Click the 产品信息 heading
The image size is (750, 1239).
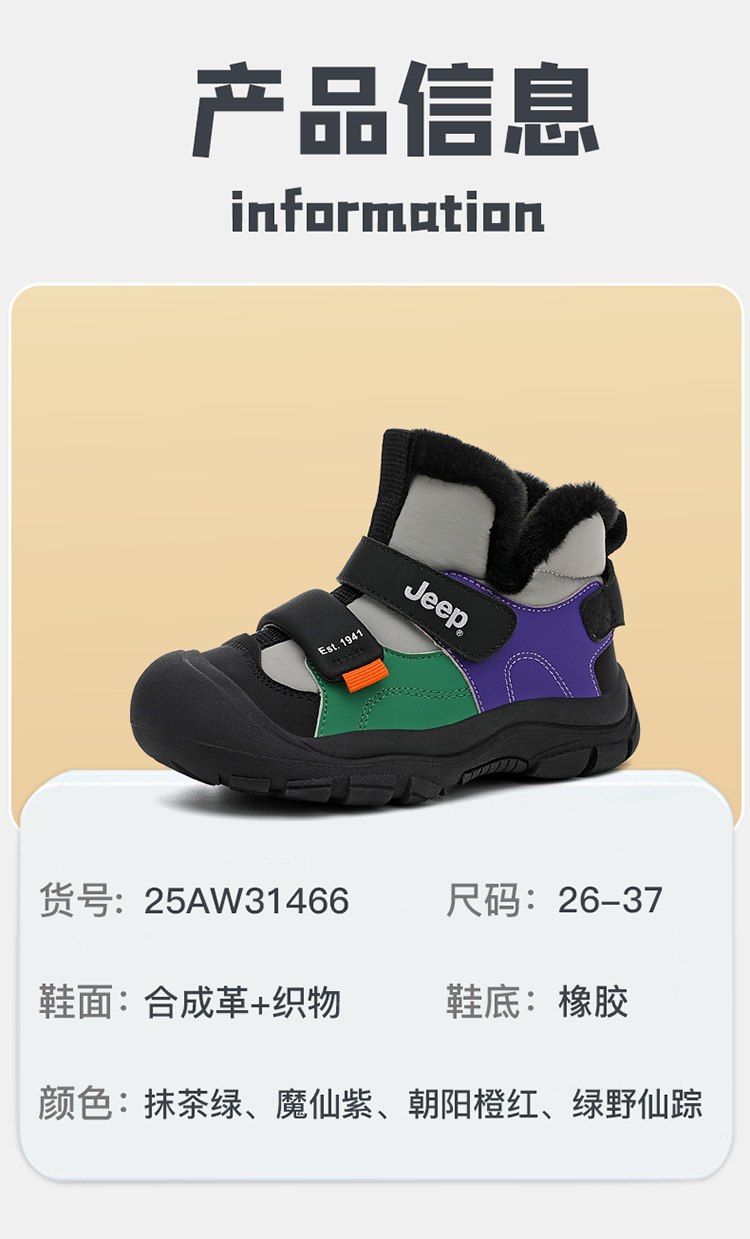[397, 111]
